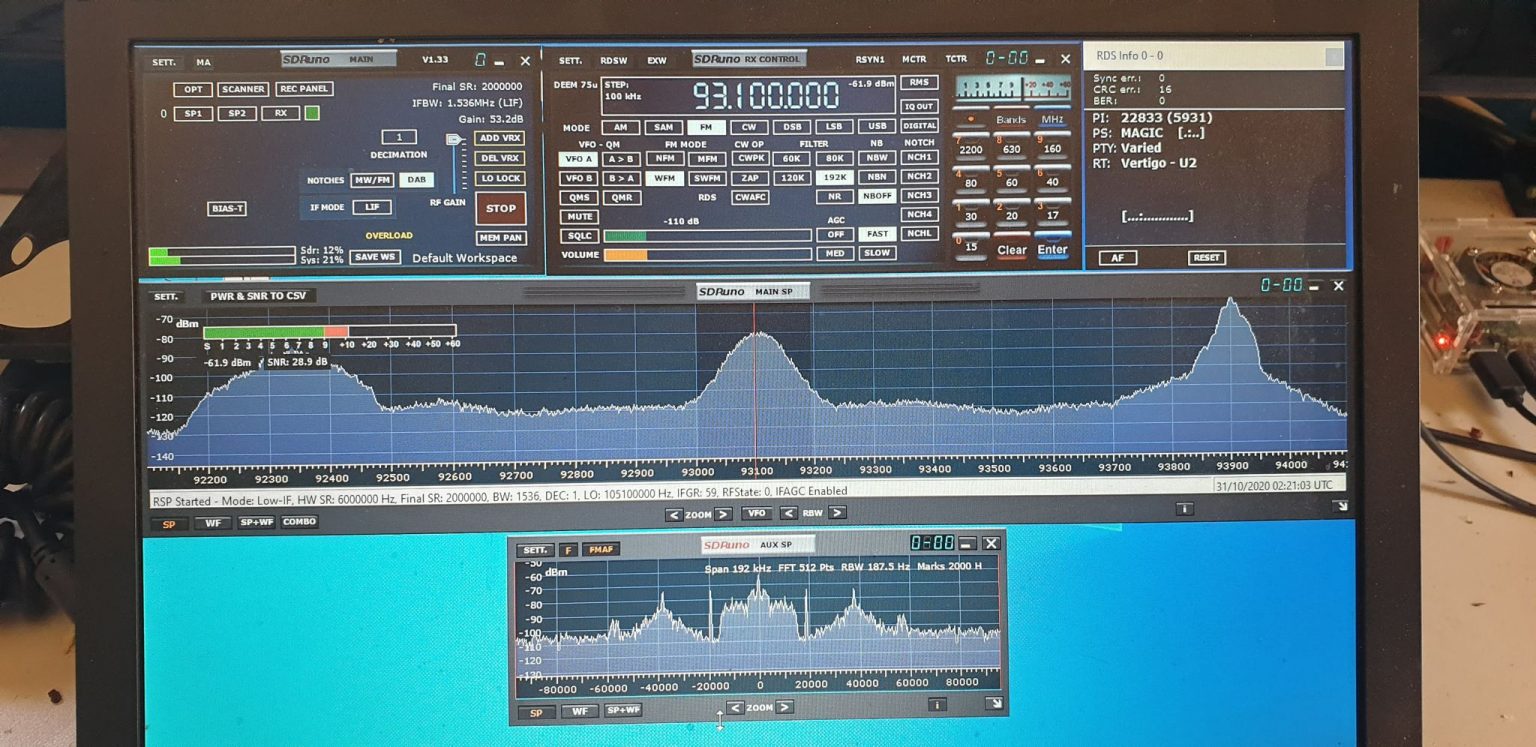Open the DECIMATION value selector

tap(398, 137)
